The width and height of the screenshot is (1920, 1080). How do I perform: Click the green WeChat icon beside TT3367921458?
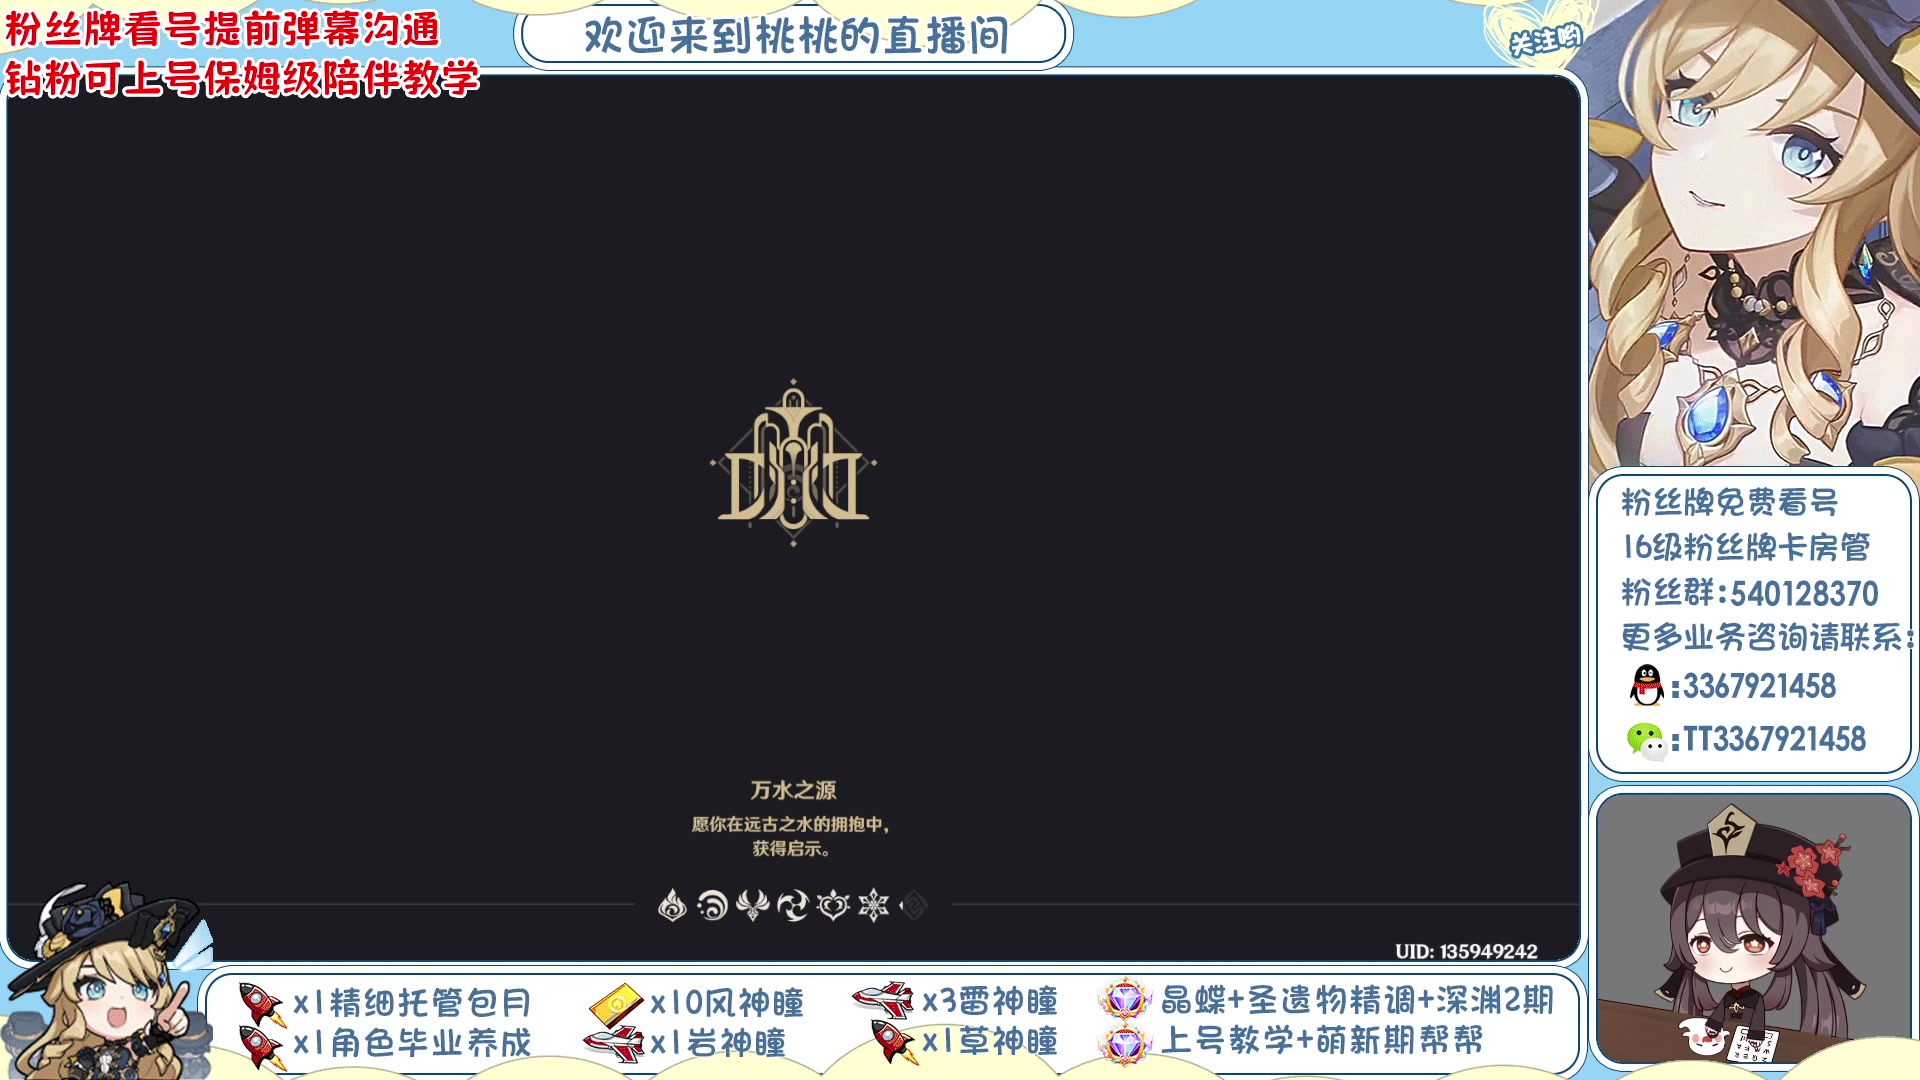pos(1646,741)
